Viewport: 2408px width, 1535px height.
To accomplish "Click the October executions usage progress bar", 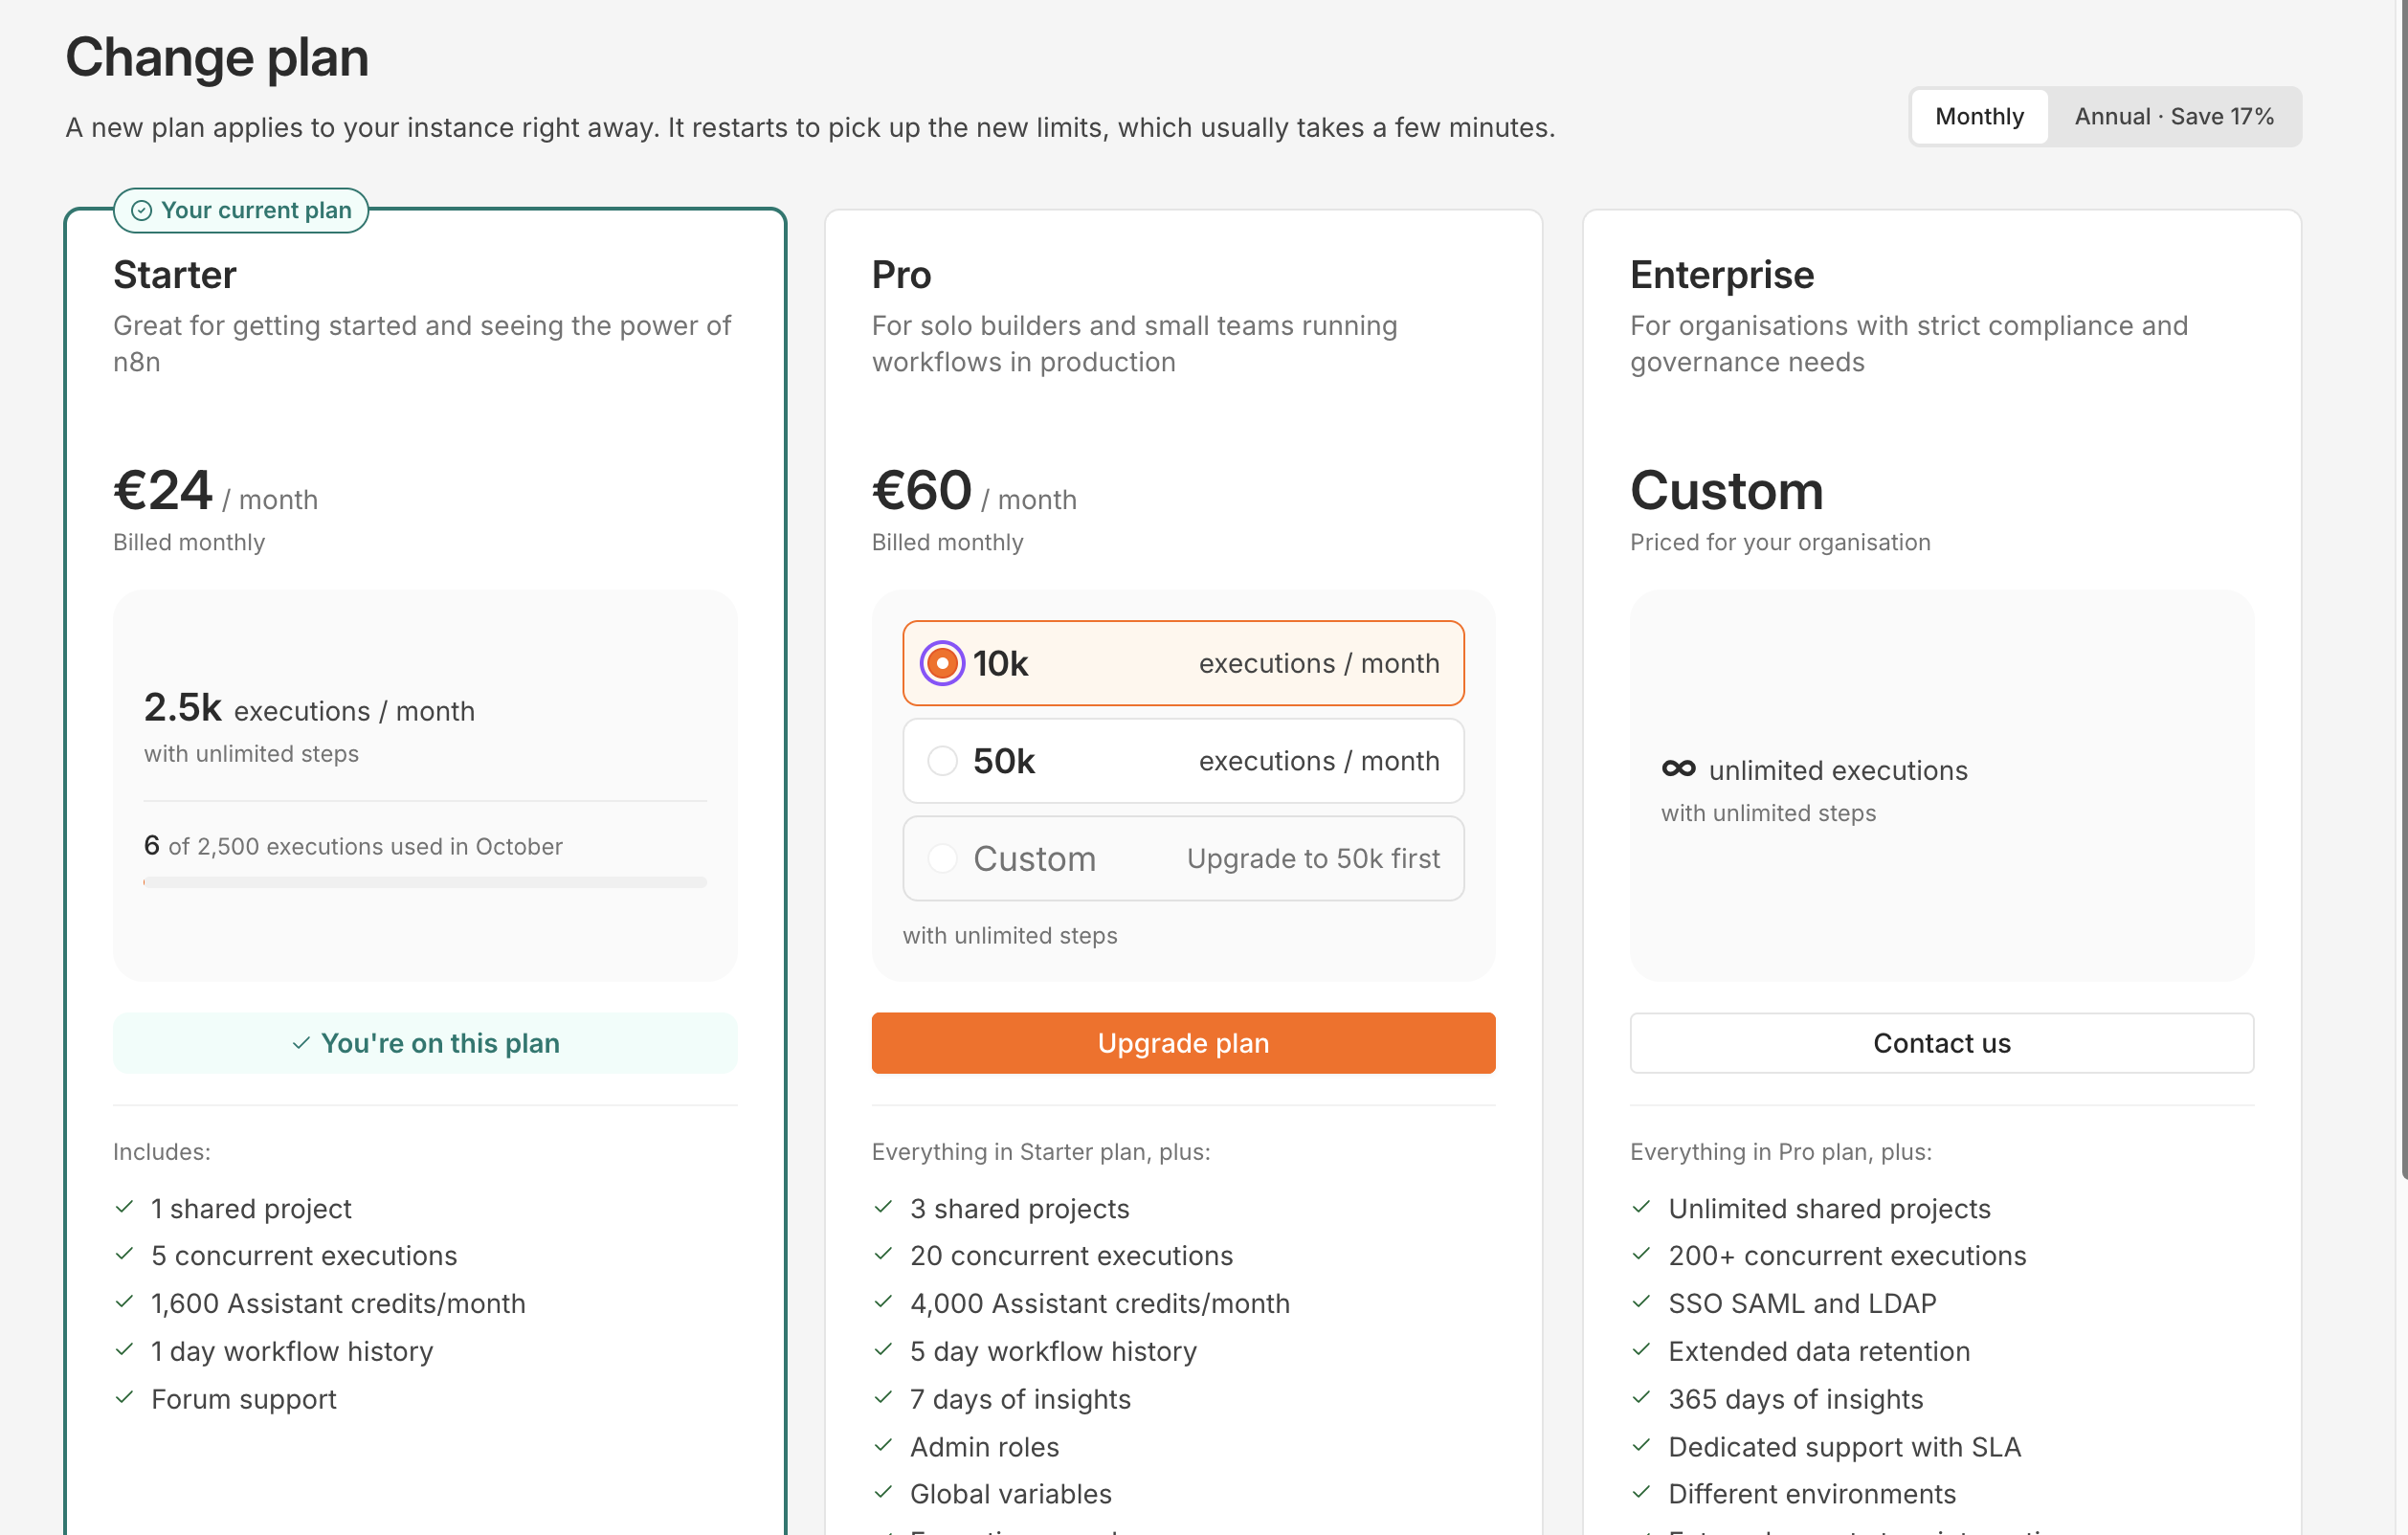I will point(425,882).
